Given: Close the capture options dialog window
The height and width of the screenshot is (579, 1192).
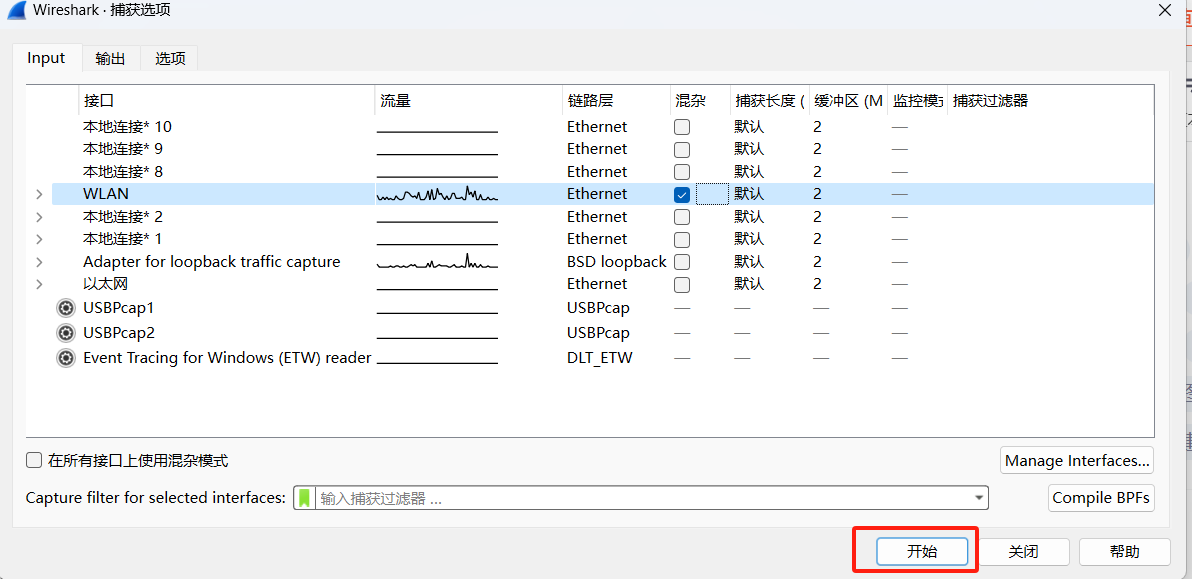Looking at the screenshot, I should tap(1164, 10).
